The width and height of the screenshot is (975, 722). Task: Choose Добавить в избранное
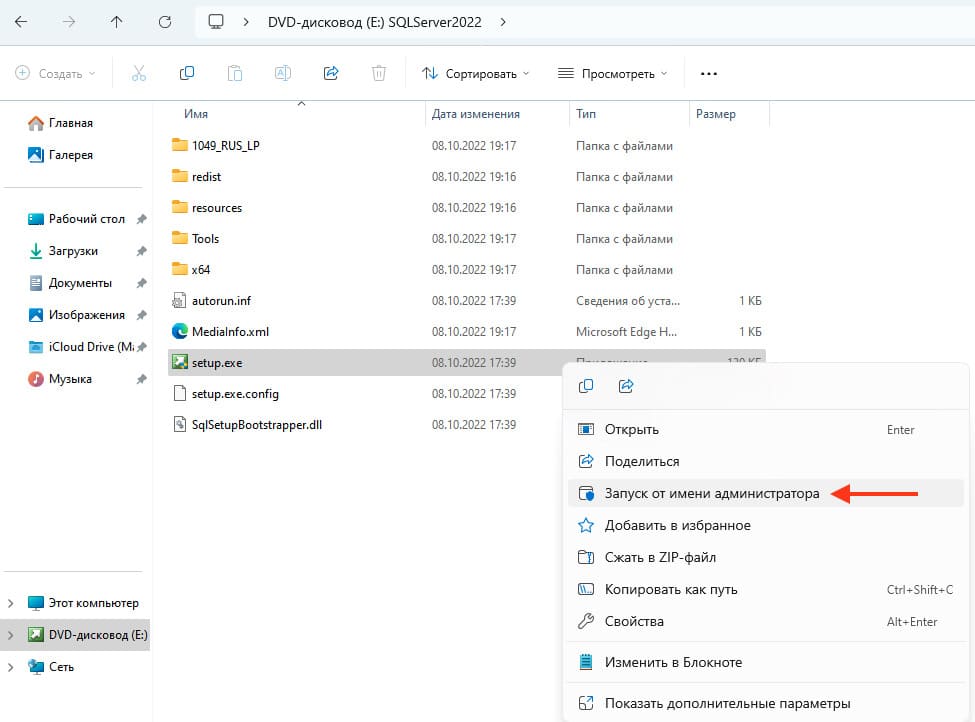(766, 525)
